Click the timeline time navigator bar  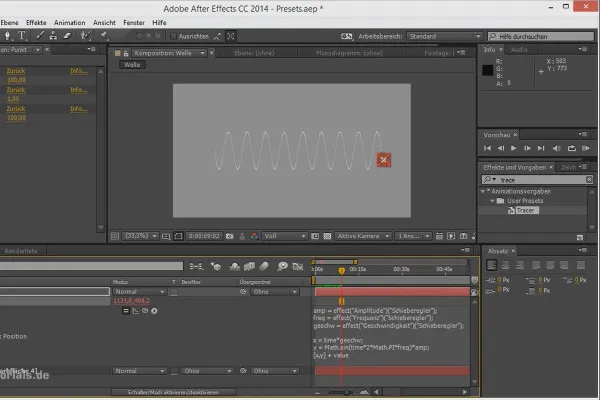click(x=334, y=262)
